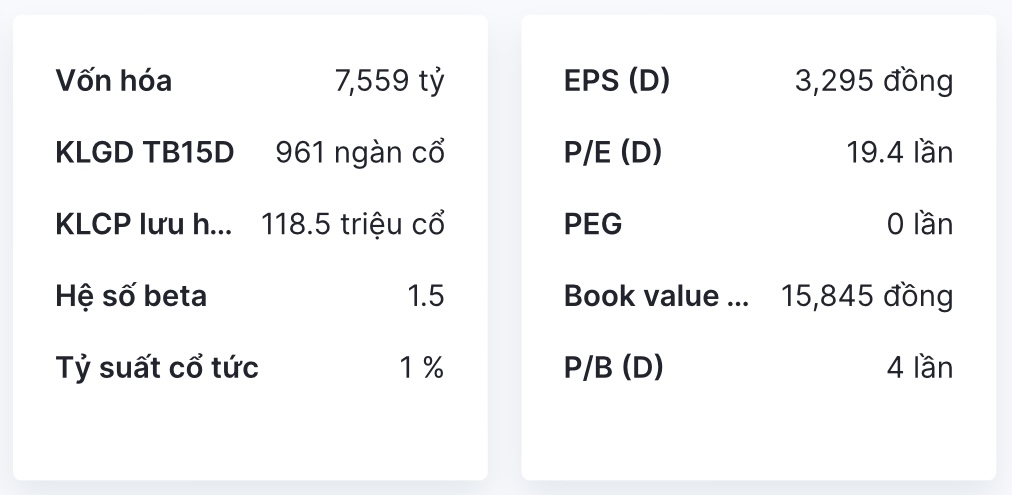
Task: Click the Tỷ suất cổ tức label
Action: click(x=157, y=368)
